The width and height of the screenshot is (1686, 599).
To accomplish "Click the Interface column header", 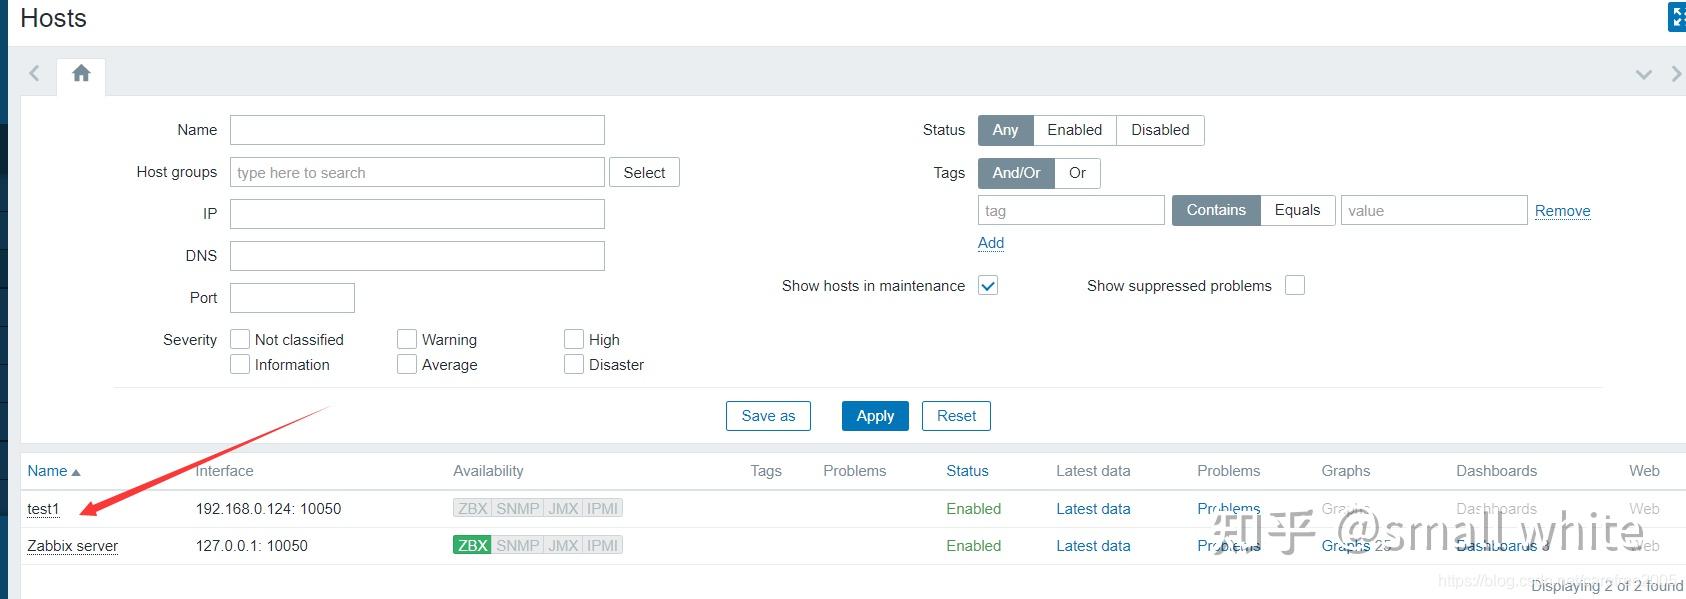I will coord(224,471).
